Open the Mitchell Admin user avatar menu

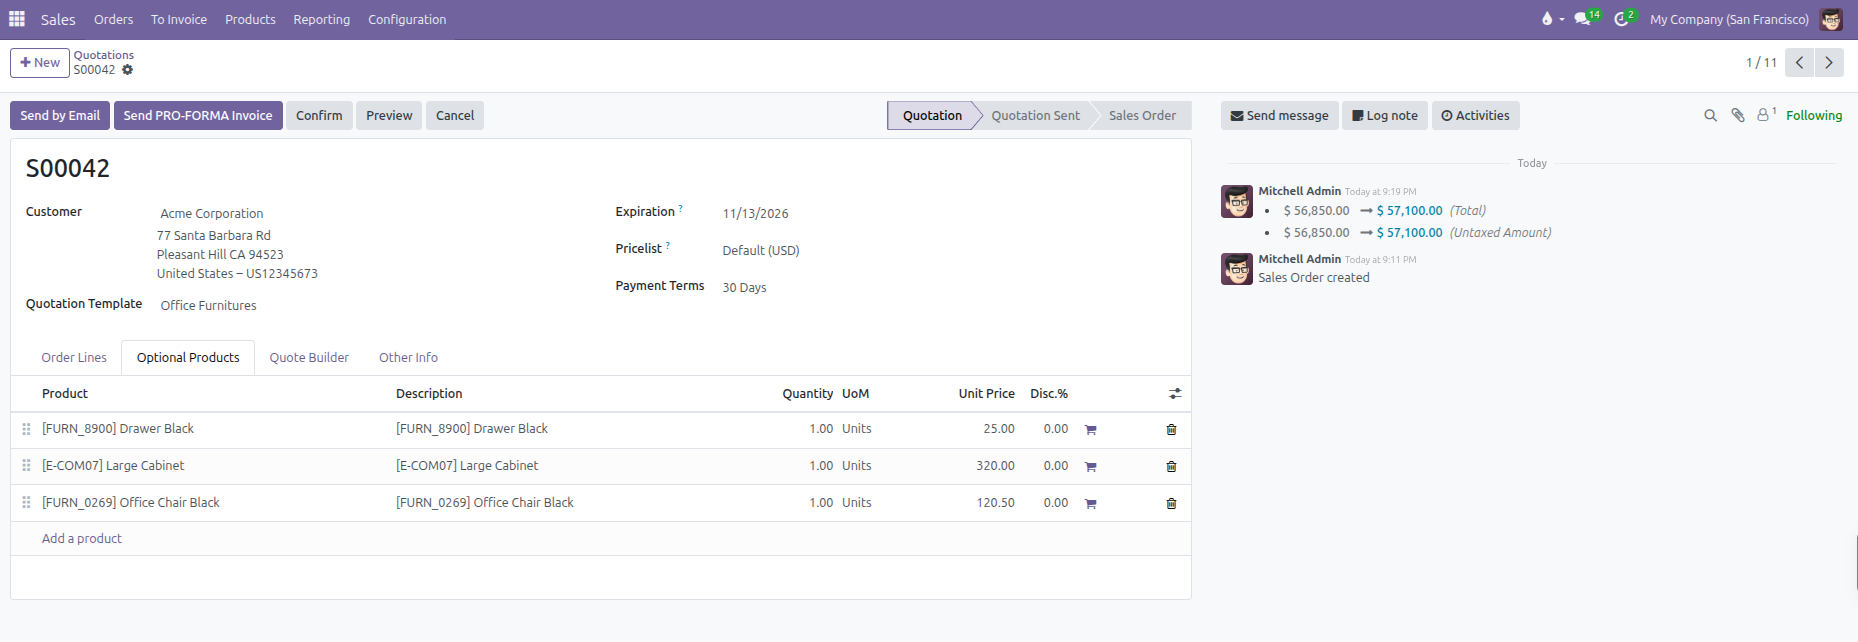pyautogui.click(x=1831, y=19)
